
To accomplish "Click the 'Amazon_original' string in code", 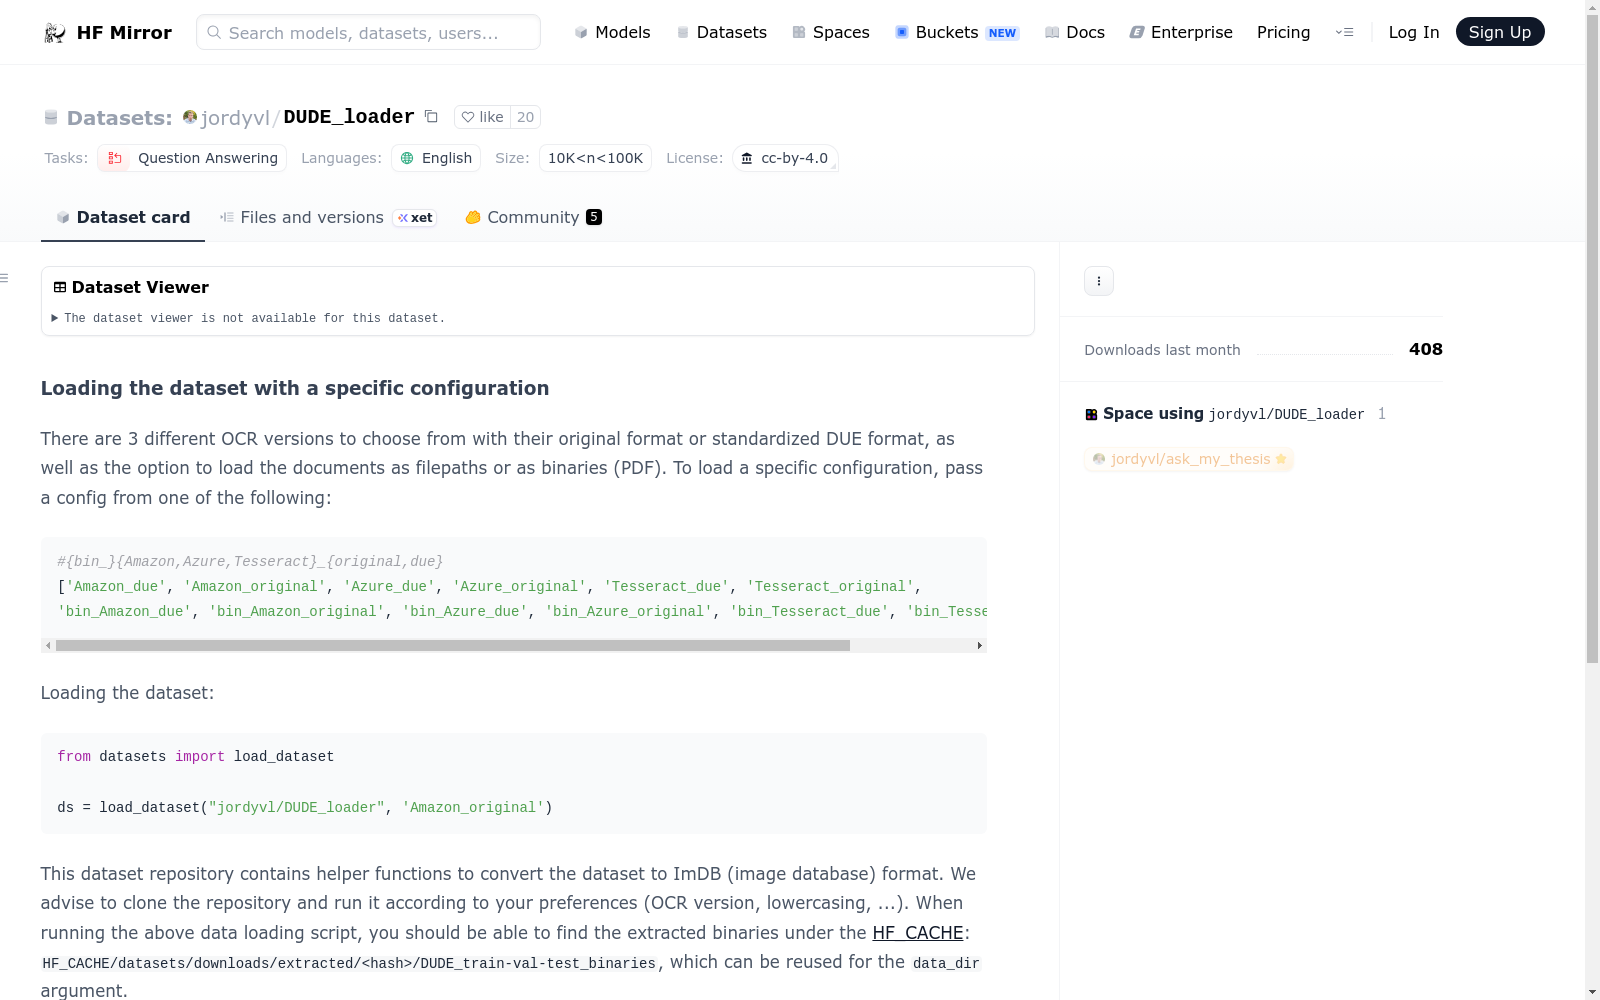I will point(473,808).
